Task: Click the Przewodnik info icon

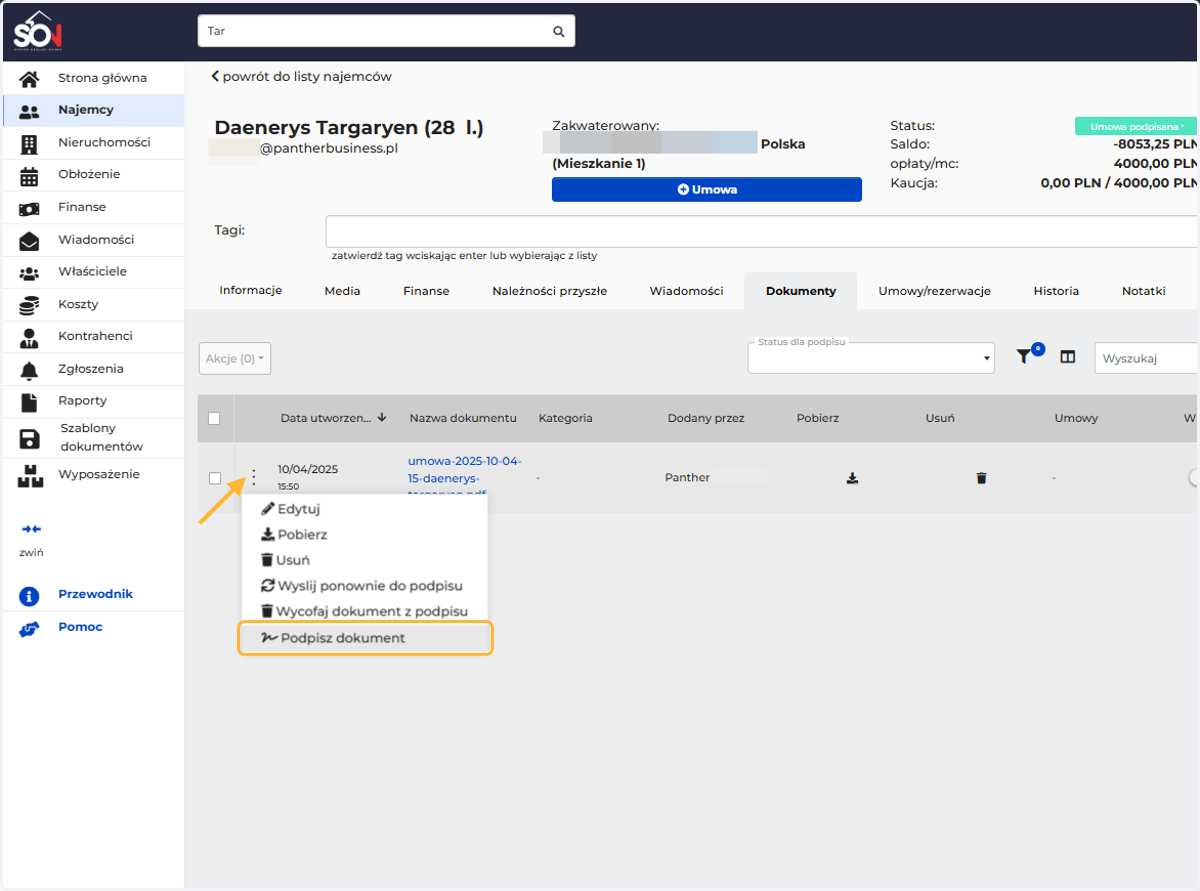Action: [x=29, y=595]
